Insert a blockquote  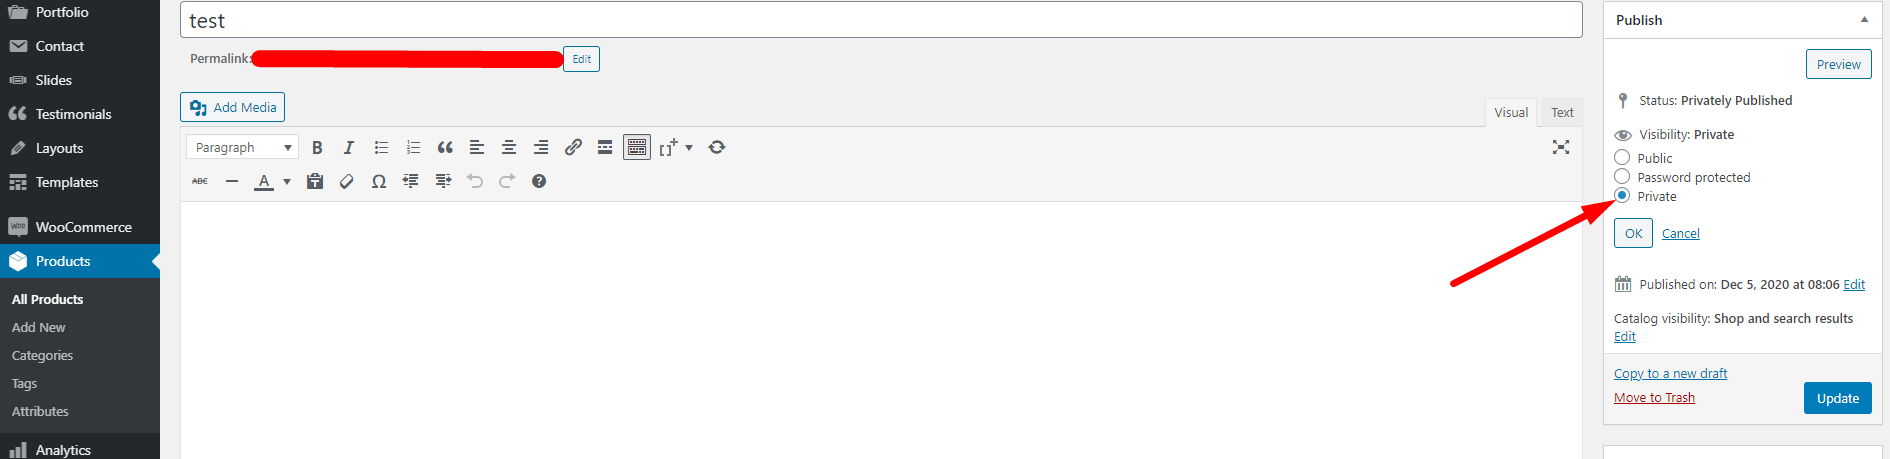coord(445,147)
